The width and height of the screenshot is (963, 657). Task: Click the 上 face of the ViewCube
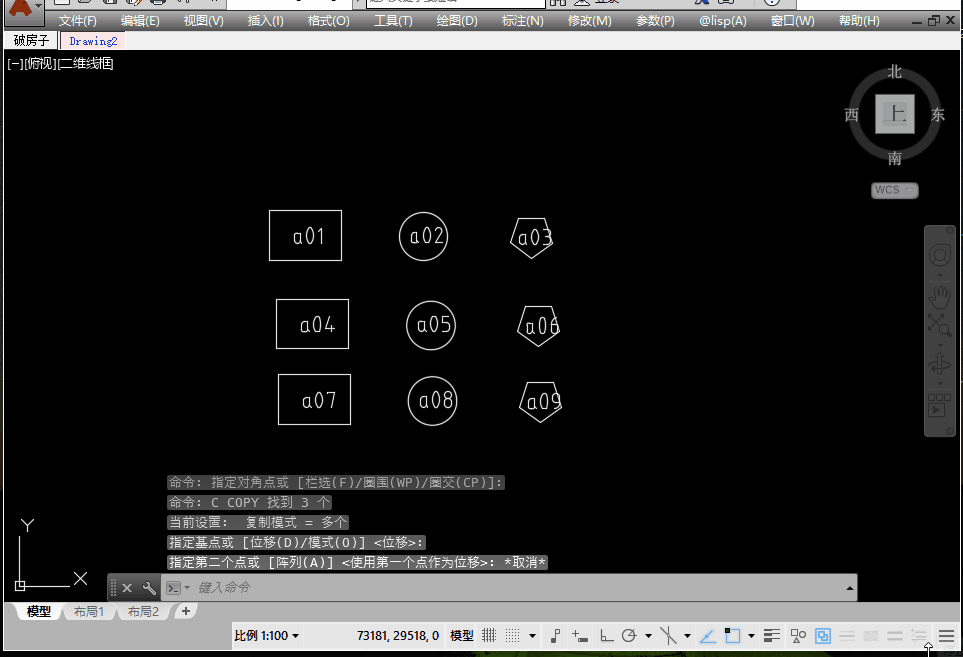[894, 114]
